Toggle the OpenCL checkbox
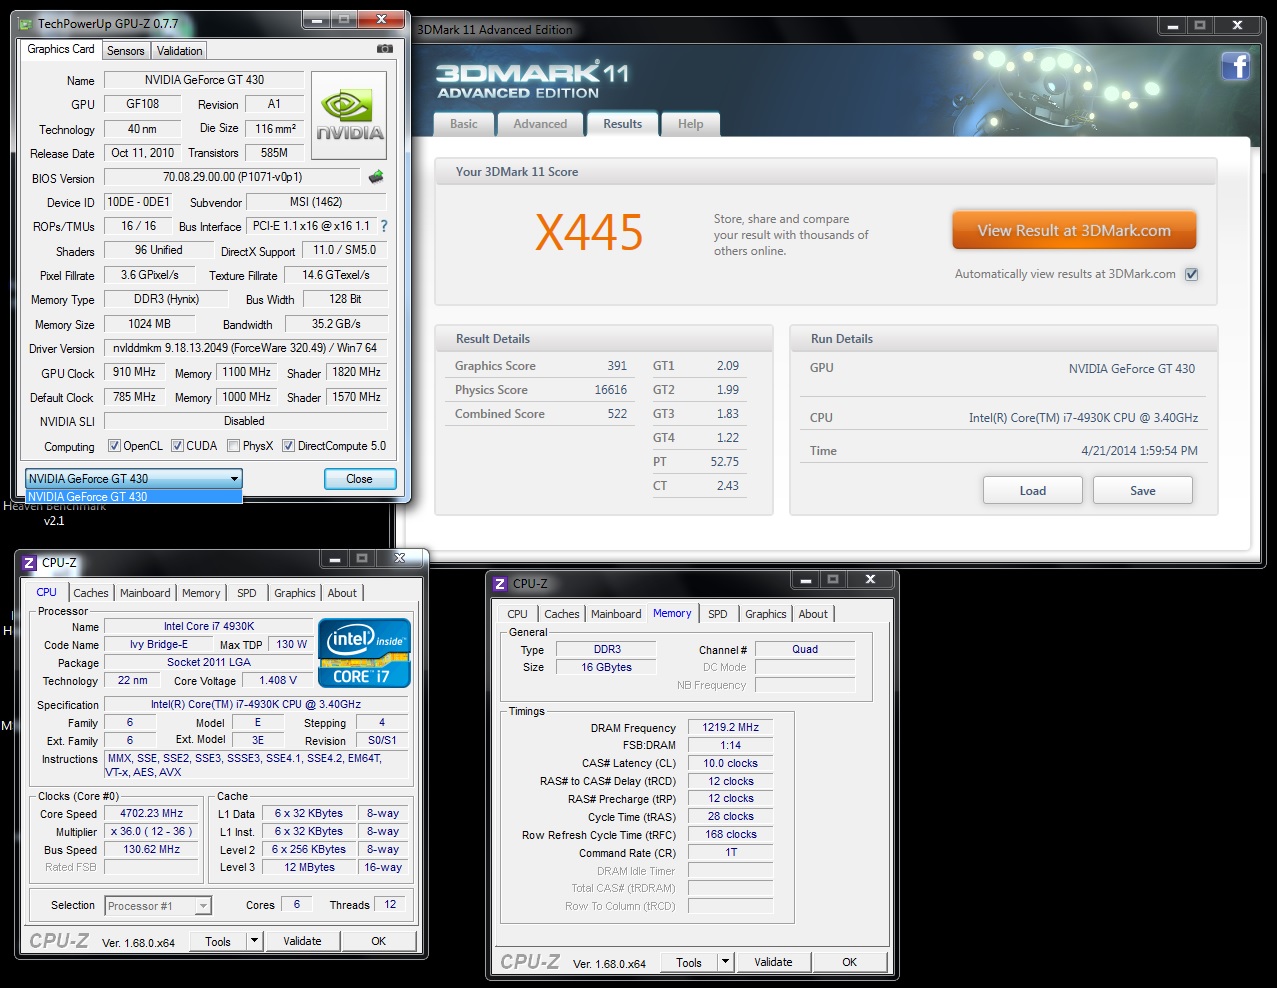This screenshot has width=1277, height=988. pyautogui.click(x=114, y=446)
